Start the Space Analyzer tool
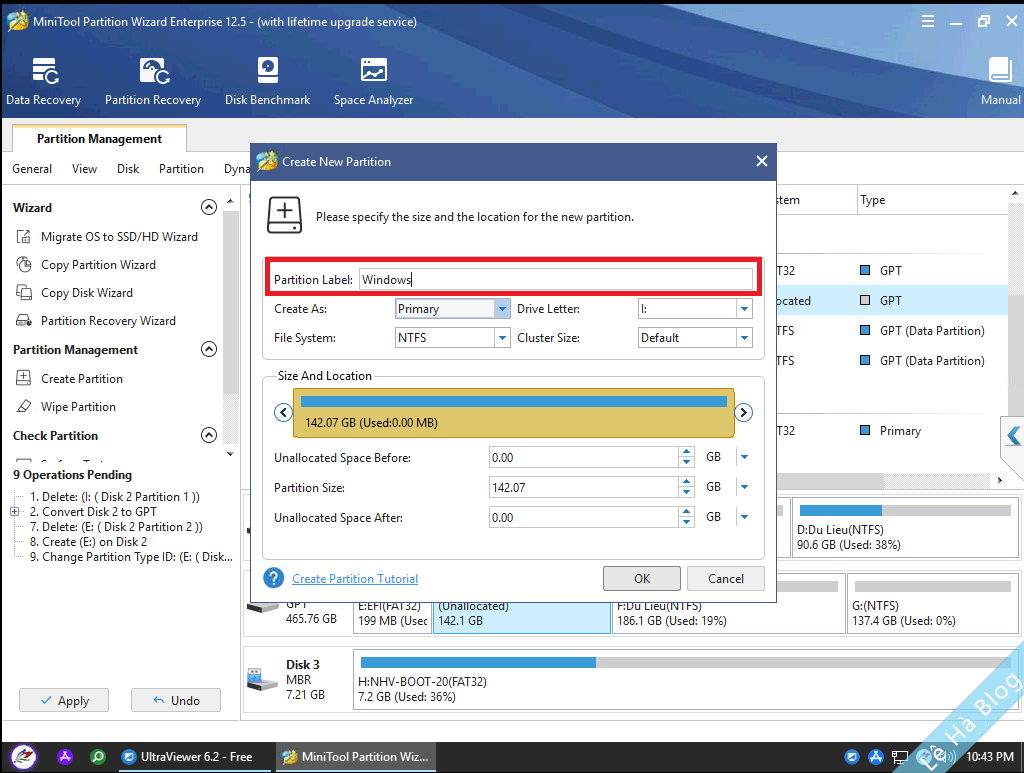Viewport: 1024px width, 773px height. pos(374,81)
